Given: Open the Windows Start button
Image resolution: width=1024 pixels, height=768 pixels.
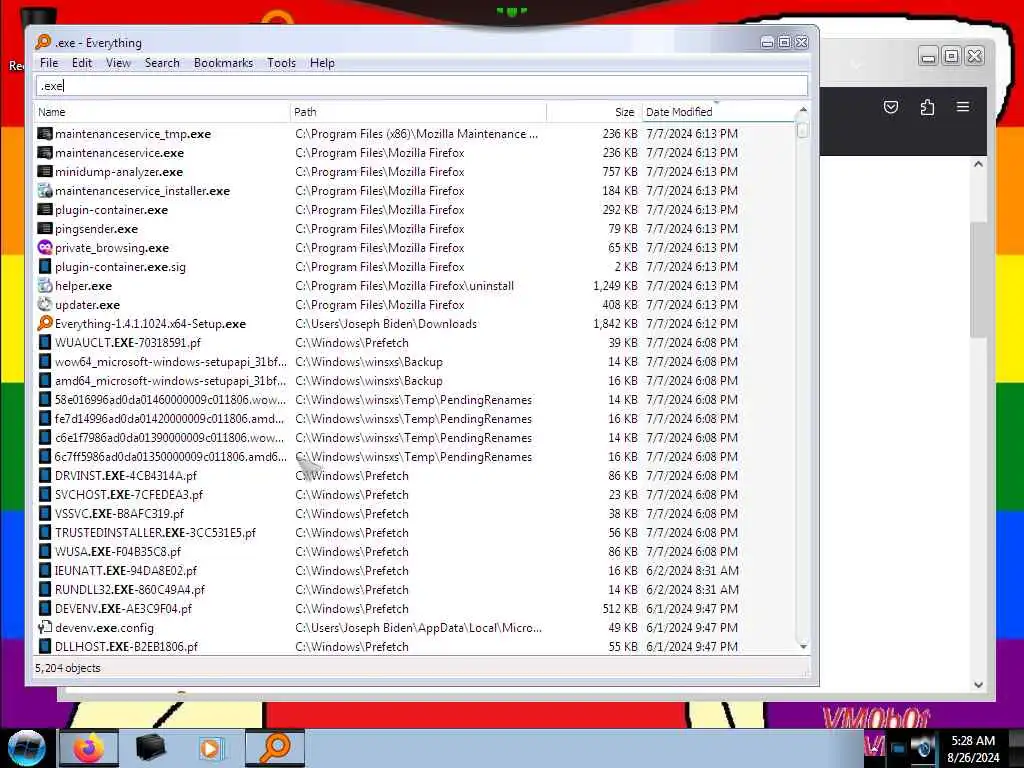Looking at the screenshot, I should pos(27,748).
